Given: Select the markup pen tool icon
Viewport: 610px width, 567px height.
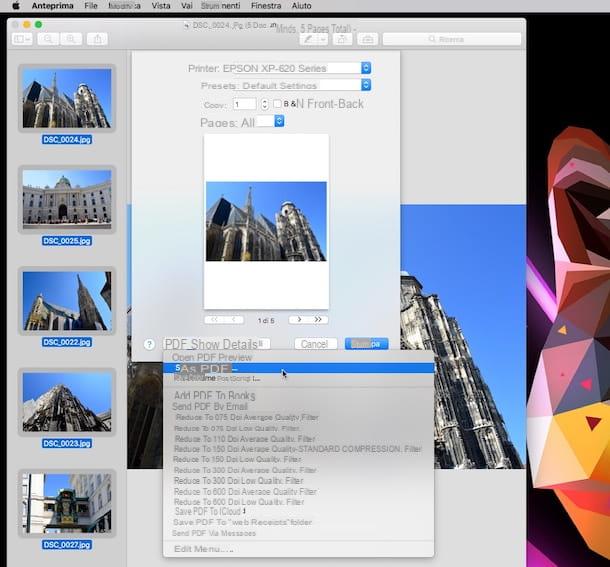Looking at the screenshot, I should coord(309,39).
